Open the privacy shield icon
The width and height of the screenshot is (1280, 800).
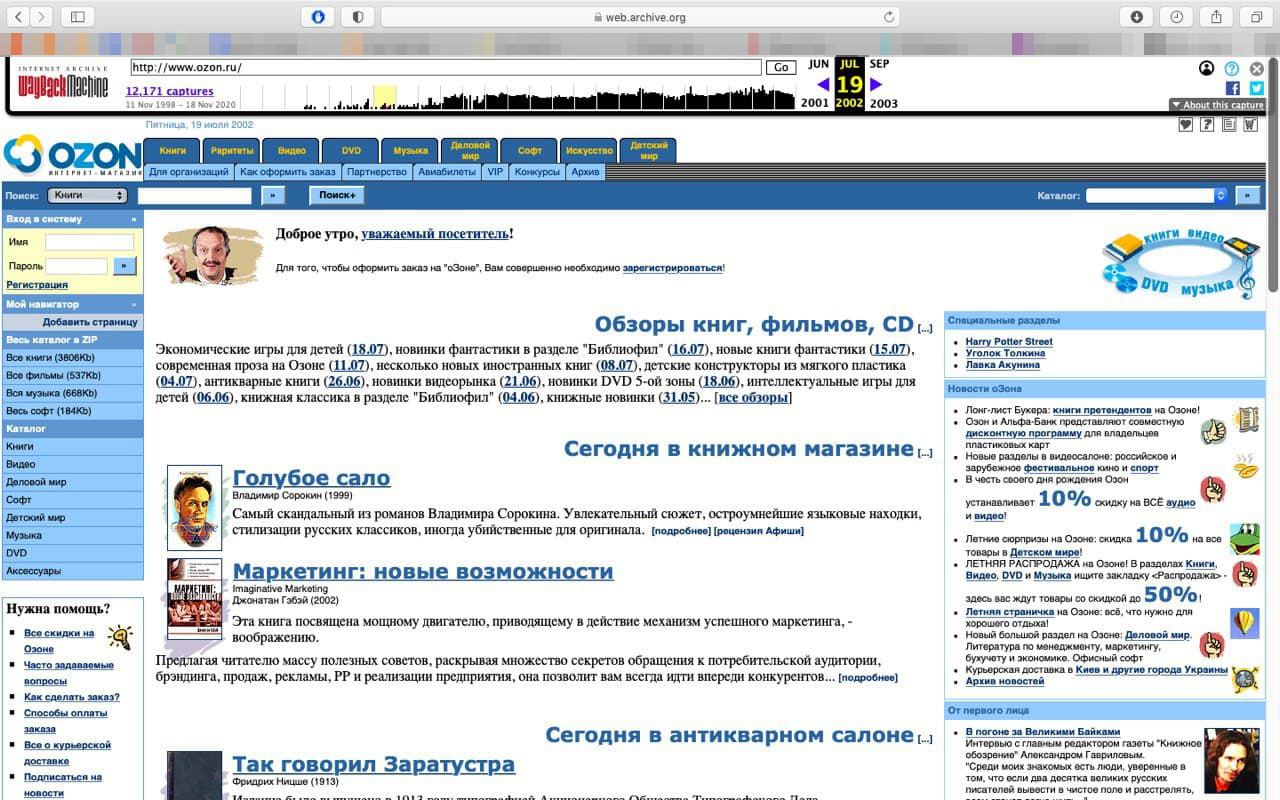pyautogui.click(x=357, y=17)
